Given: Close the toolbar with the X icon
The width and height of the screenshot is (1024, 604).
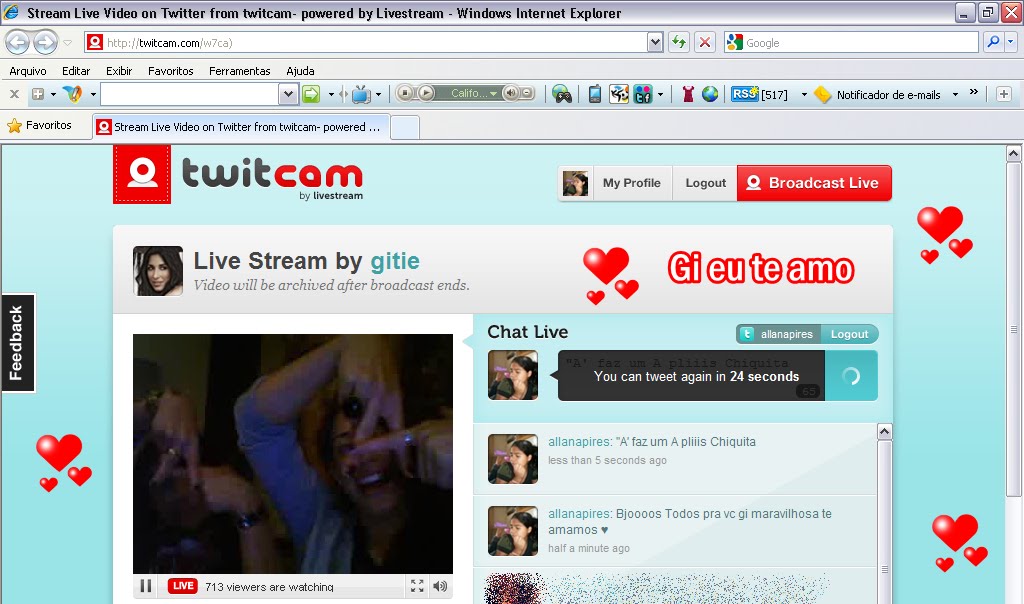Looking at the screenshot, I should pos(14,94).
